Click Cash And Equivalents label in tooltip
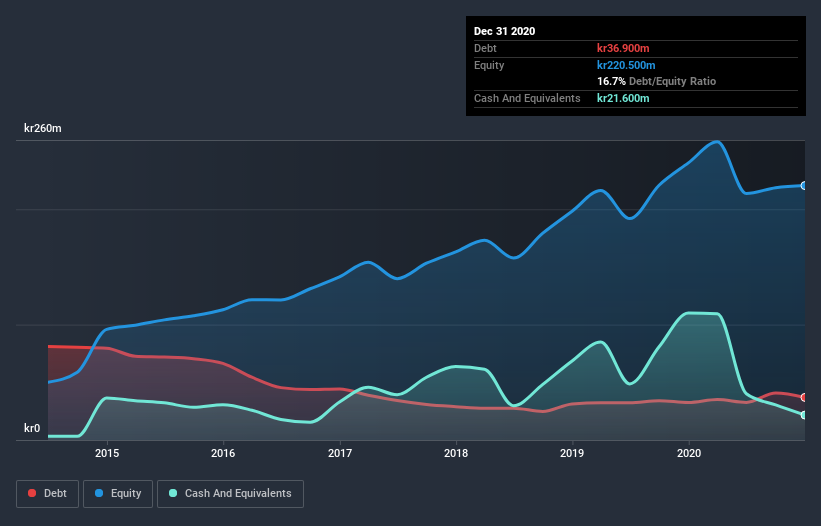The image size is (821, 526). point(527,98)
